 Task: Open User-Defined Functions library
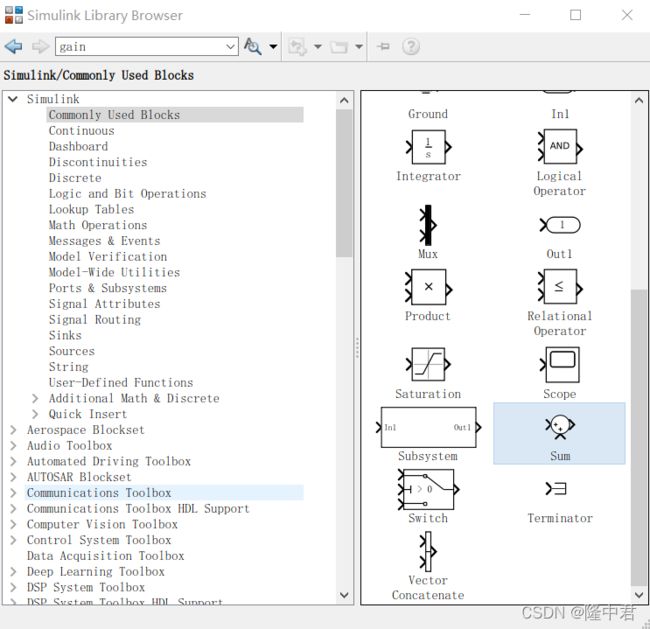[121, 383]
